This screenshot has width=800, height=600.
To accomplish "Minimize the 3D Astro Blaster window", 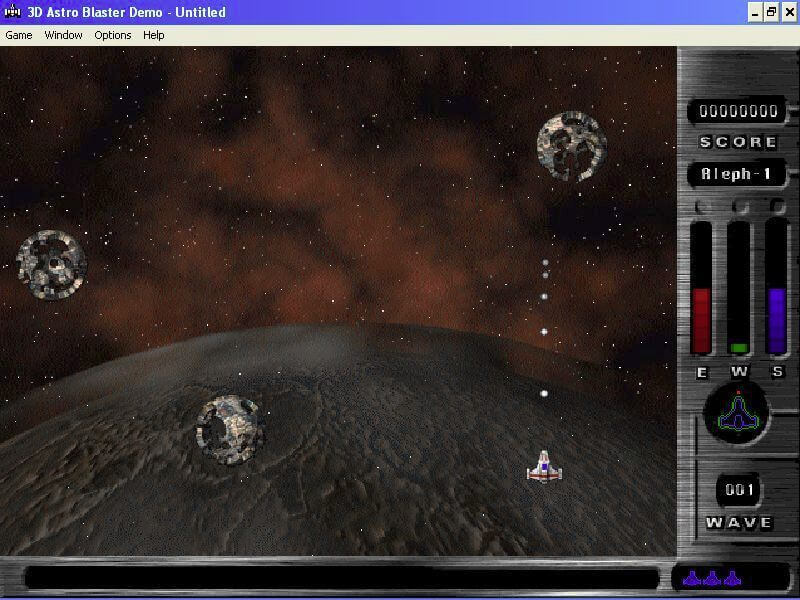I will coord(755,12).
